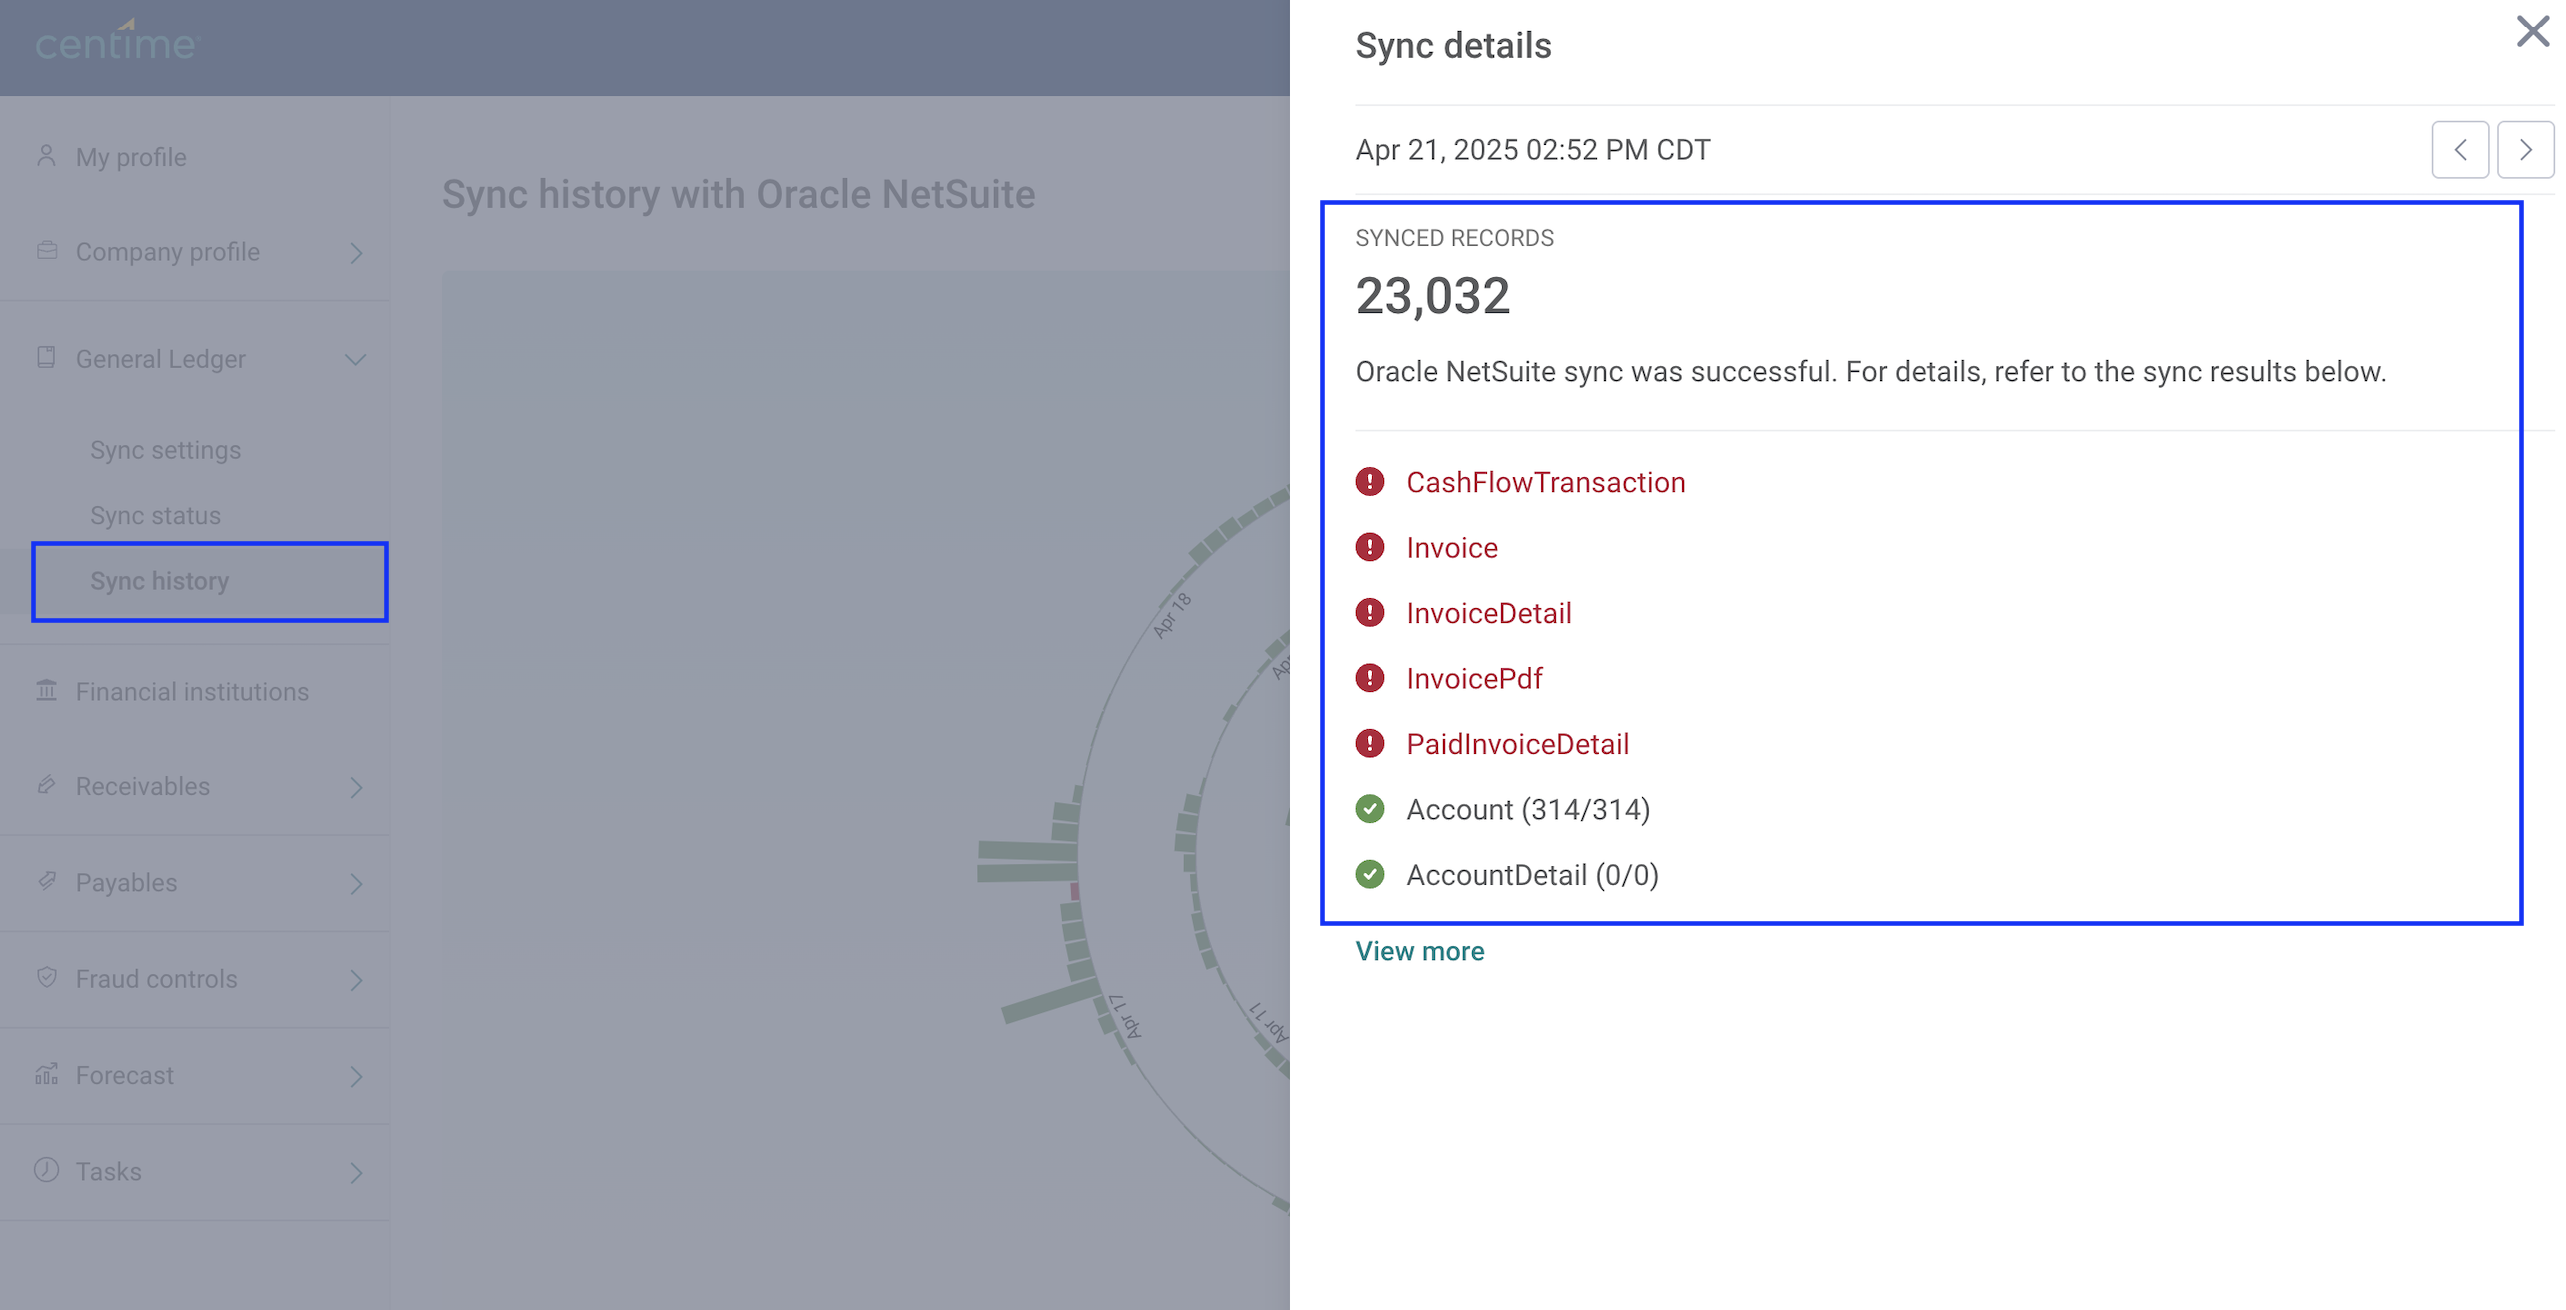This screenshot has width=2566, height=1310.
Task: Open the InvoiceDetail error entry
Action: tap(1488, 613)
